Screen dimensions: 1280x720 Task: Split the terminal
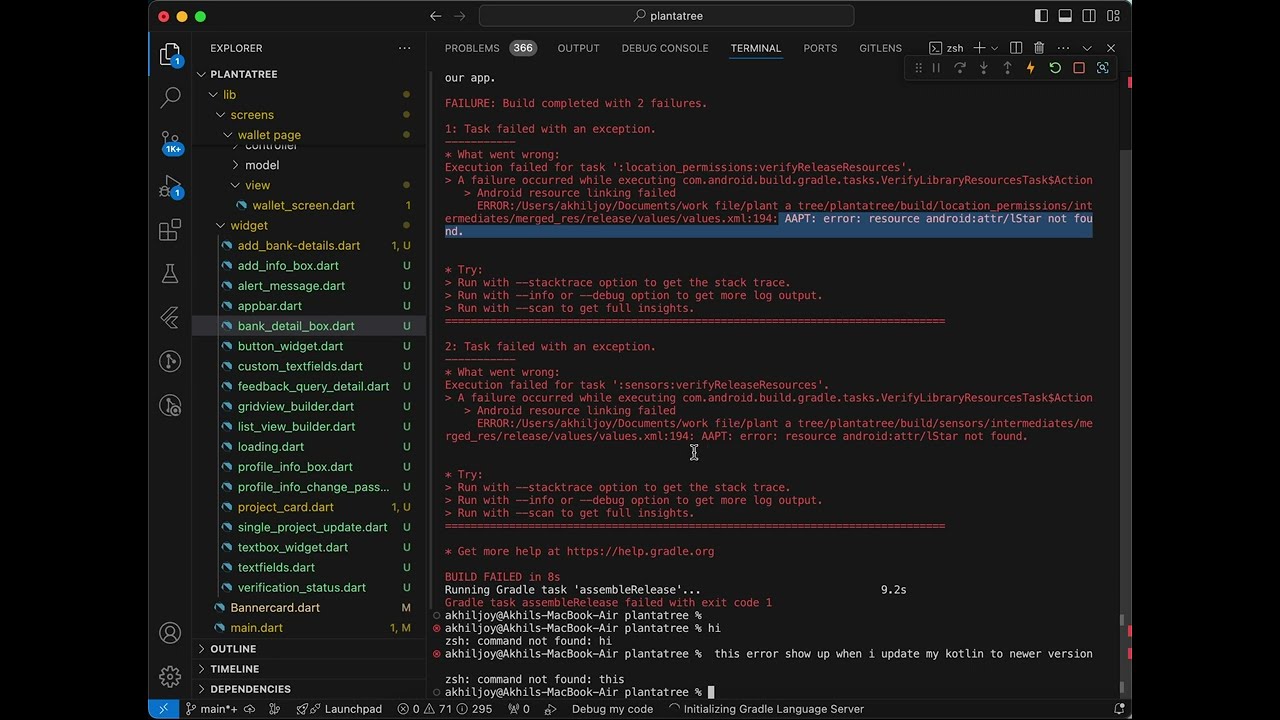1016,48
